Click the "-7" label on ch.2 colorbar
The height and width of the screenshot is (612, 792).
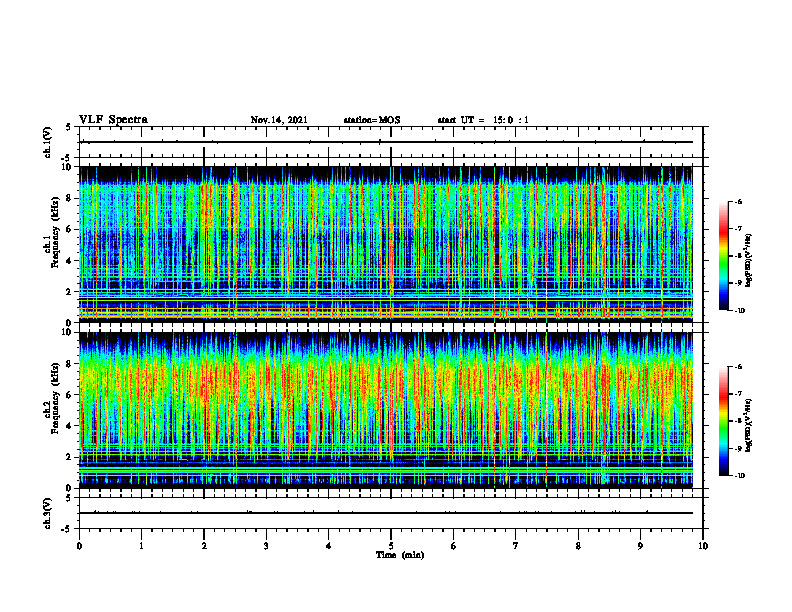738,394
